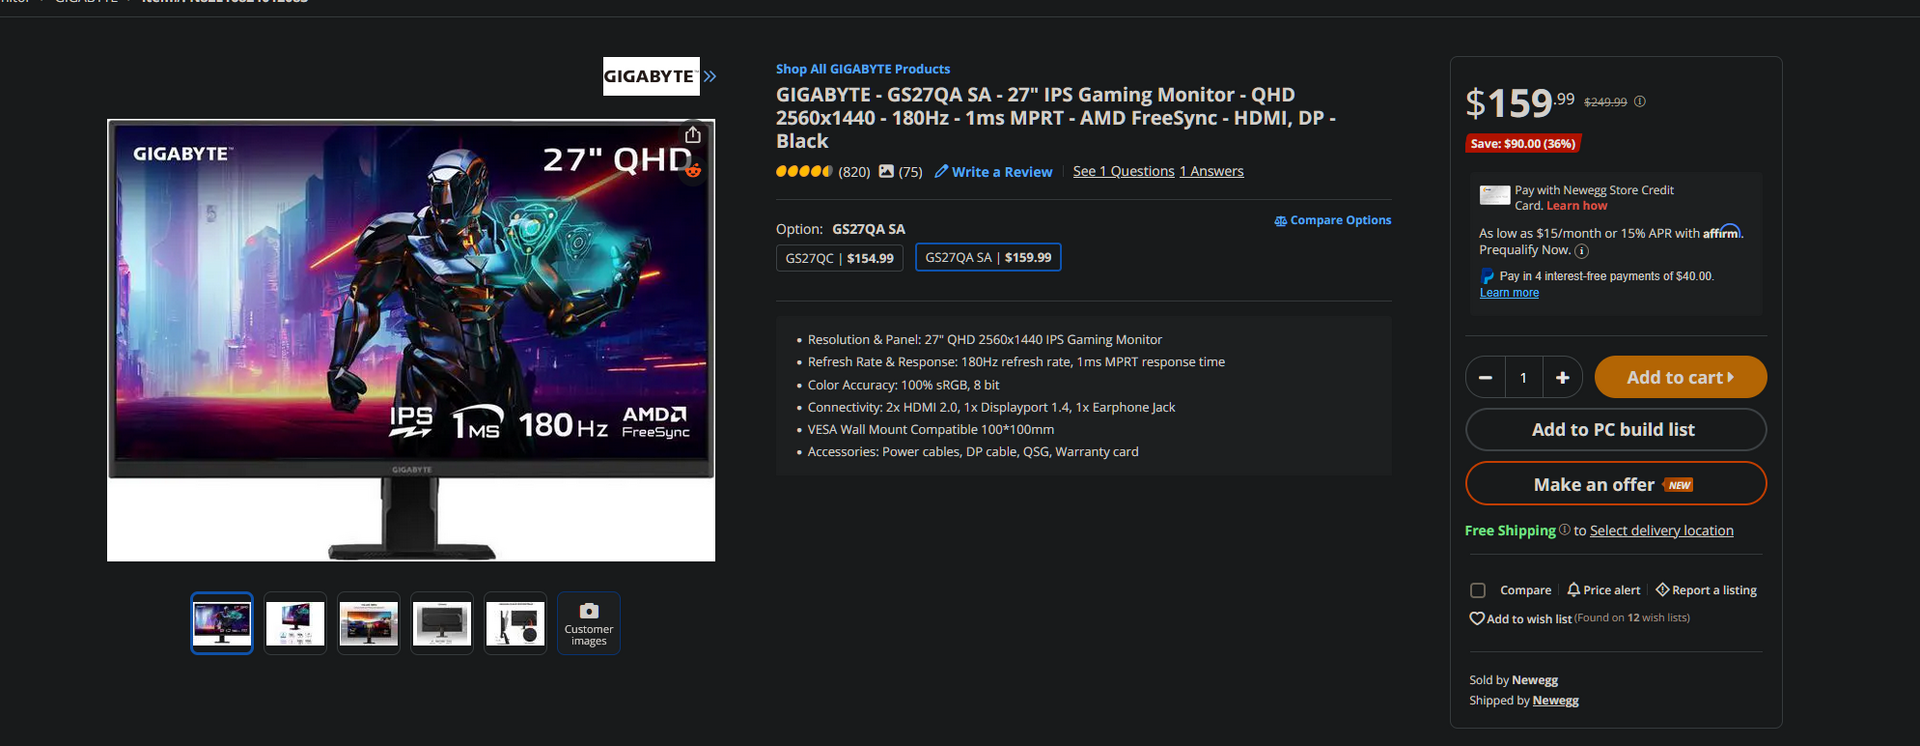Click the Add to cart button

tap(1680, 377)
